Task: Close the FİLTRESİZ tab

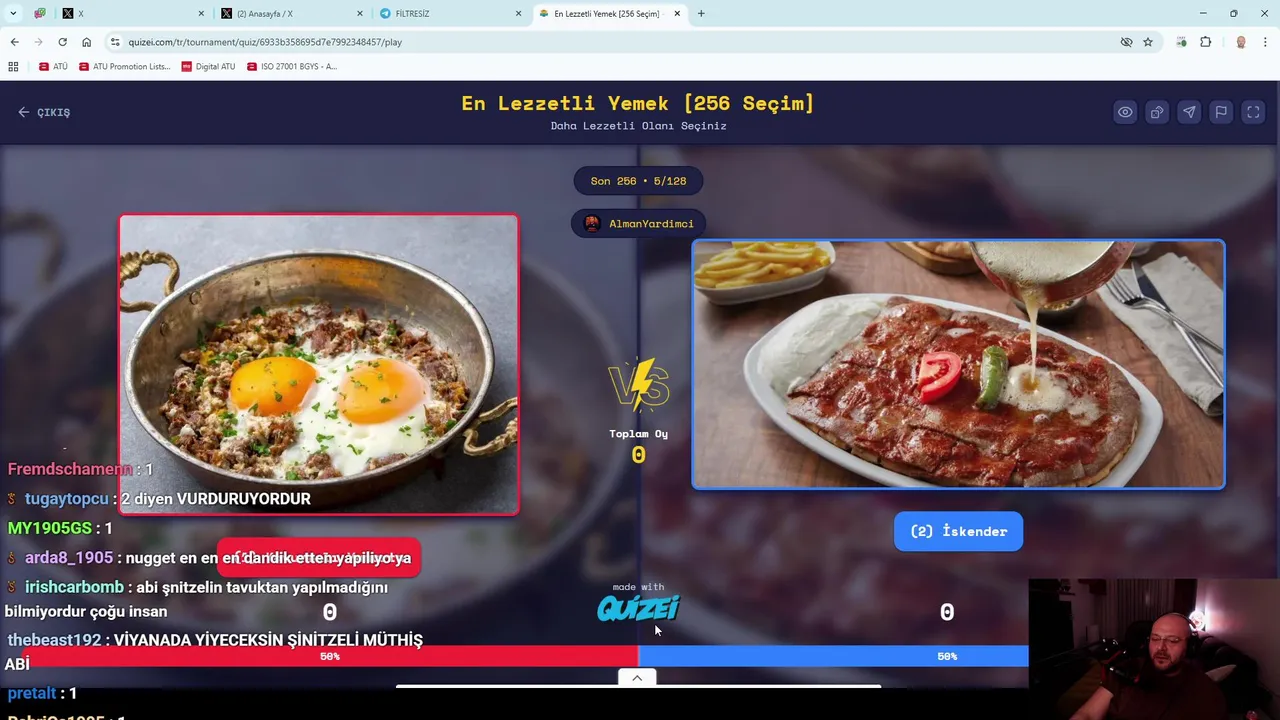Action: pyautogui.click(x=518, y=14)
